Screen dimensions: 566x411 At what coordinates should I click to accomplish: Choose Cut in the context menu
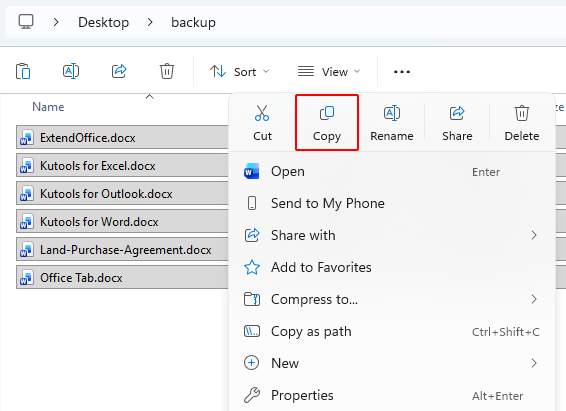(262, 123)
